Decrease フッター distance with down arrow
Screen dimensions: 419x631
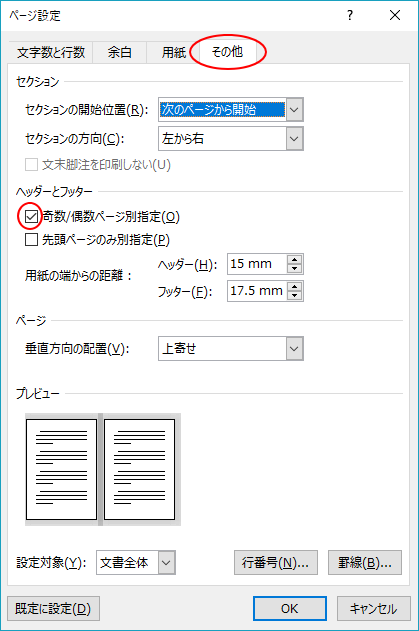[x=295, y=296]
